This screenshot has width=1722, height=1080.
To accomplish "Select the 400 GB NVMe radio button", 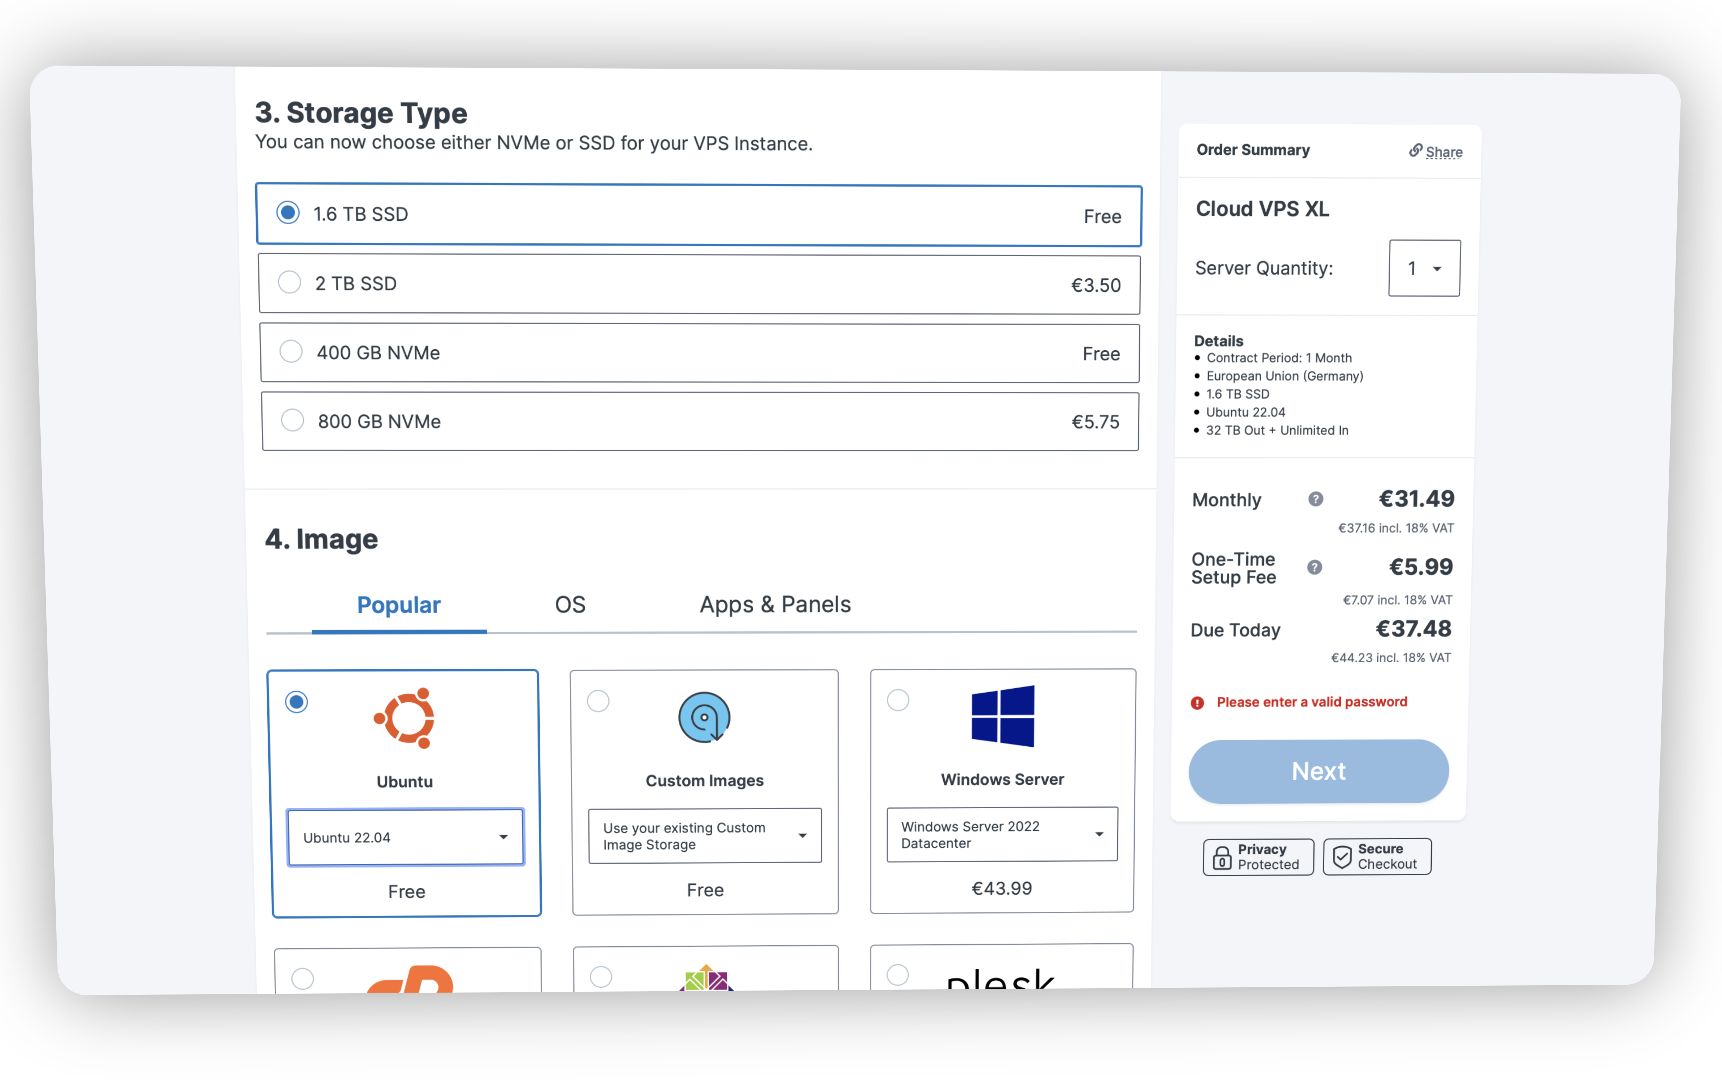I will [x=291, y=351].
